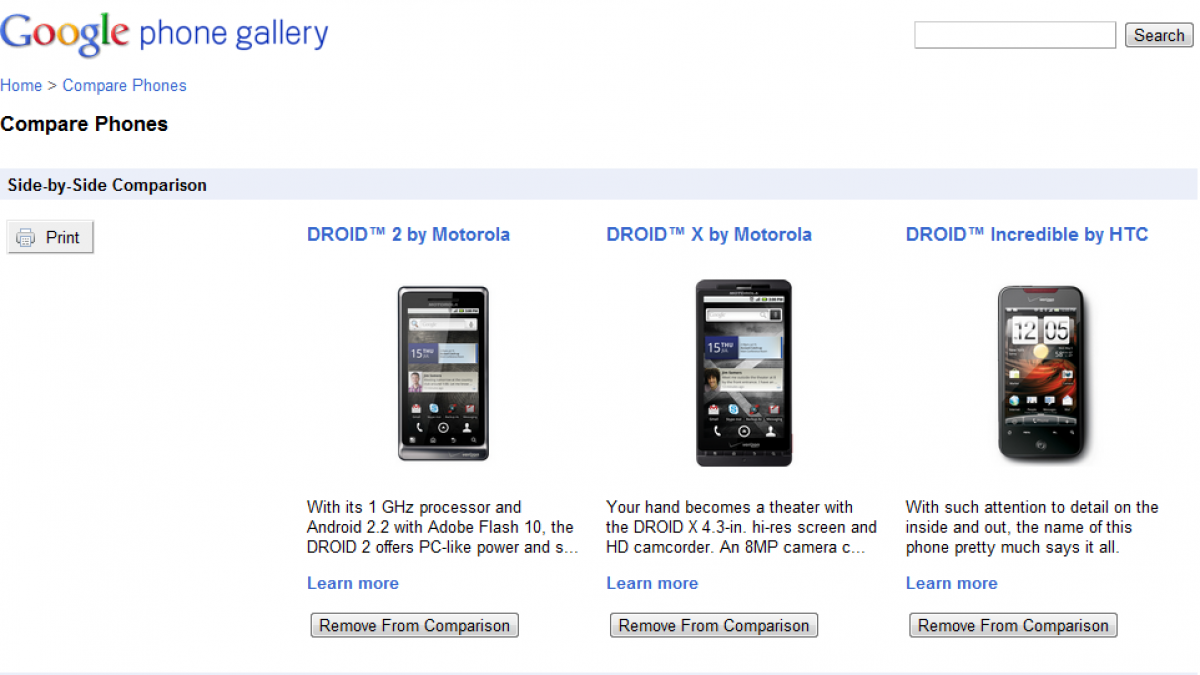This screenshot has width=1200, height=675.
Task: Click the Print button
Action: coord(50,237)
